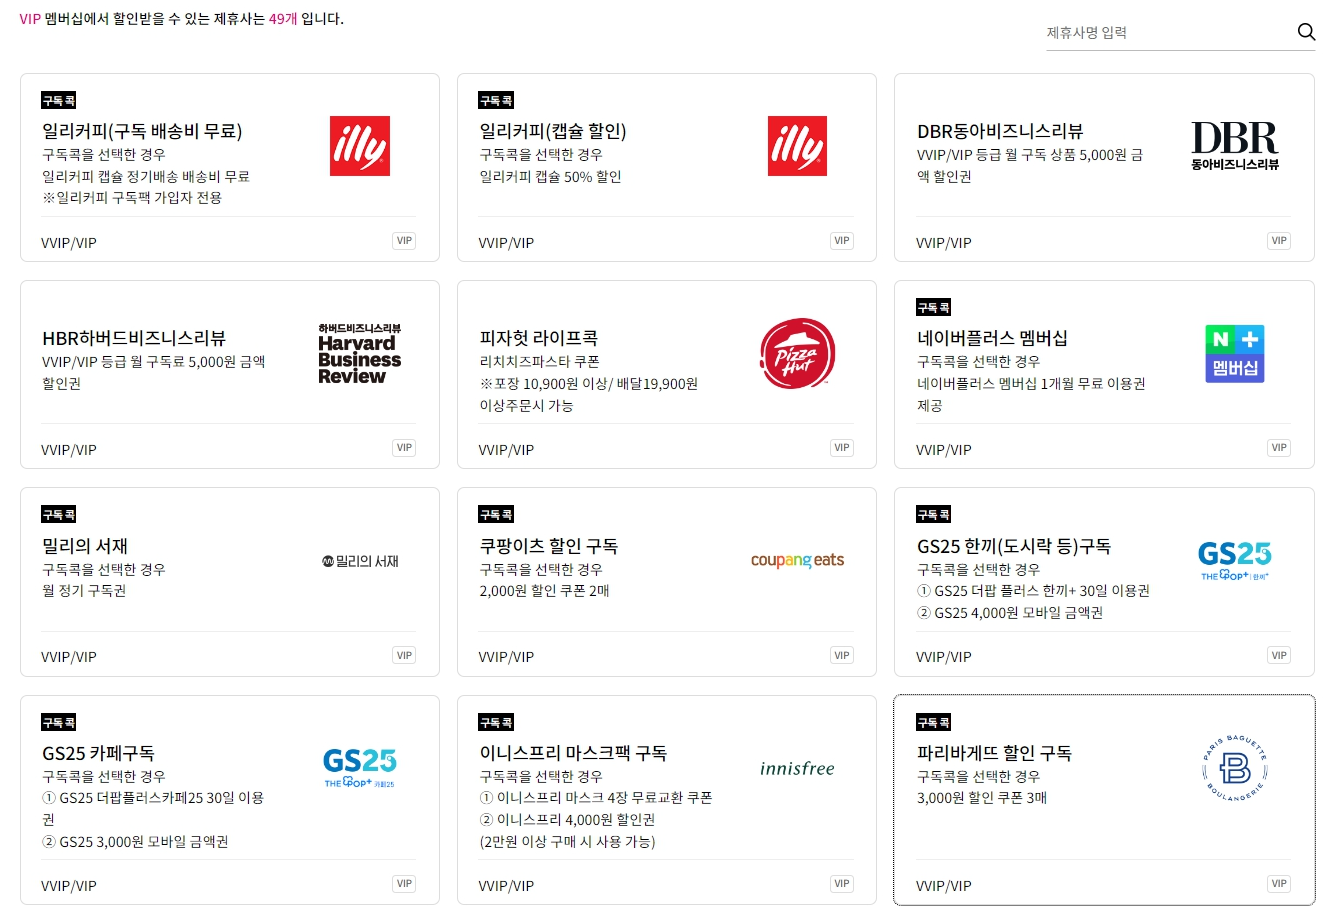Screen dimensions: 1336x912
Task: Click 구독콕 tag on 네이버플러스 멤버십 card
Action: [x=934, y=307]
